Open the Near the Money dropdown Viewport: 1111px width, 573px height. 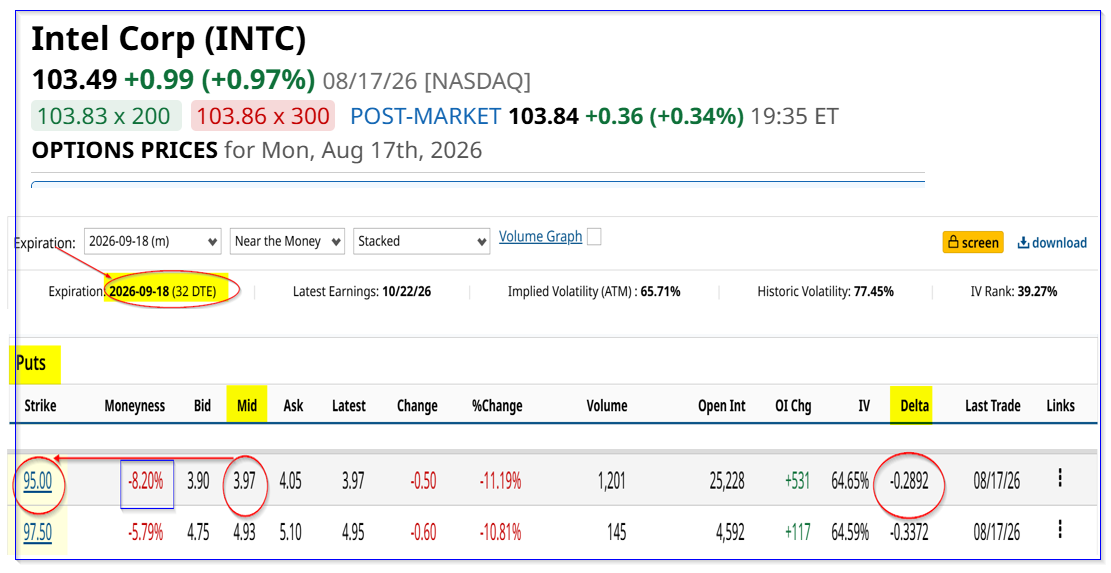pyautogui.click(x=287, y=242)
